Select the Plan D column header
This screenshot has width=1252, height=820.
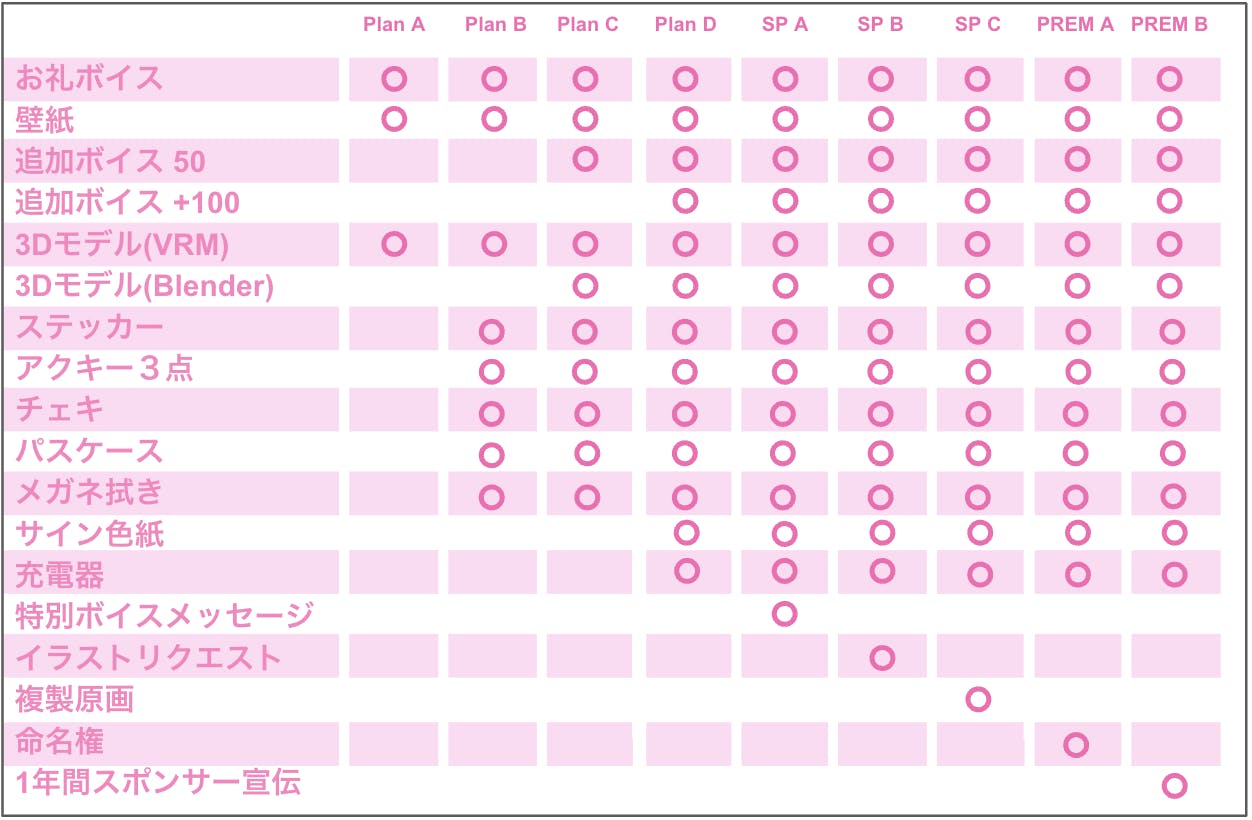(x=686, y=25)
